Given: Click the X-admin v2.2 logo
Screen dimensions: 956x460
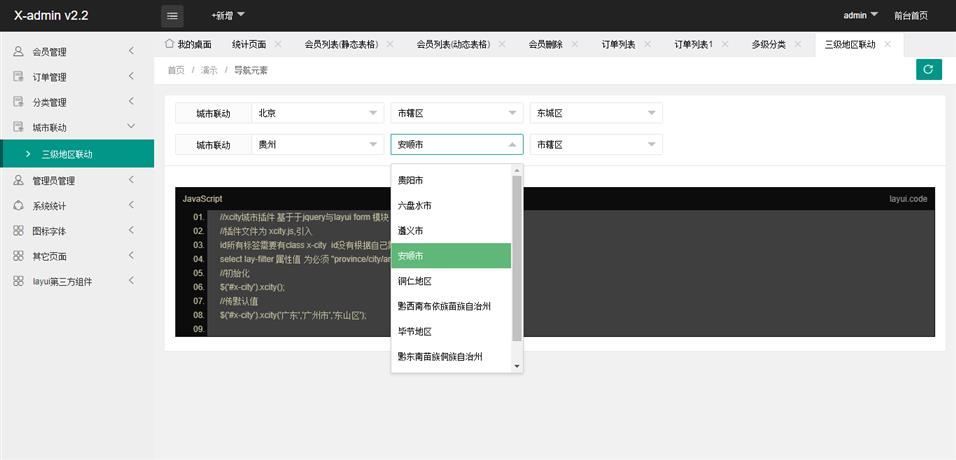Looking at the screenshot, I should coord(51,16).
